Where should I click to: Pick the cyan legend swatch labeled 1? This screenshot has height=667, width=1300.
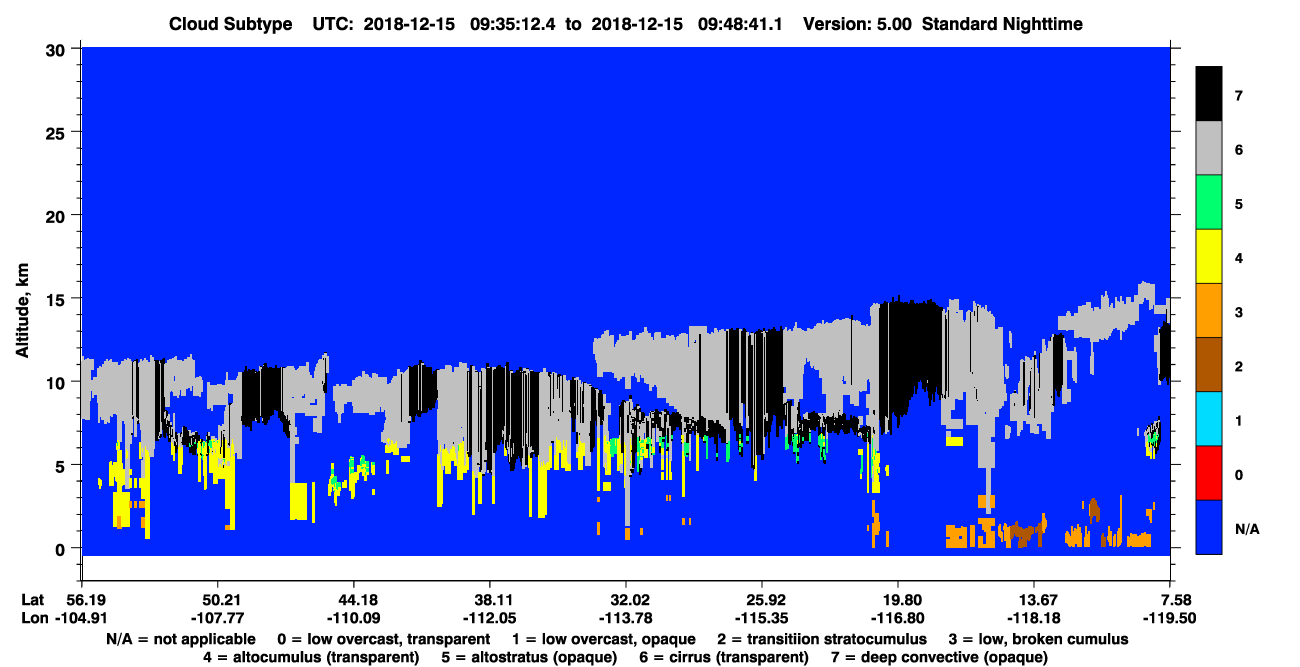[x=1209, y=419]
